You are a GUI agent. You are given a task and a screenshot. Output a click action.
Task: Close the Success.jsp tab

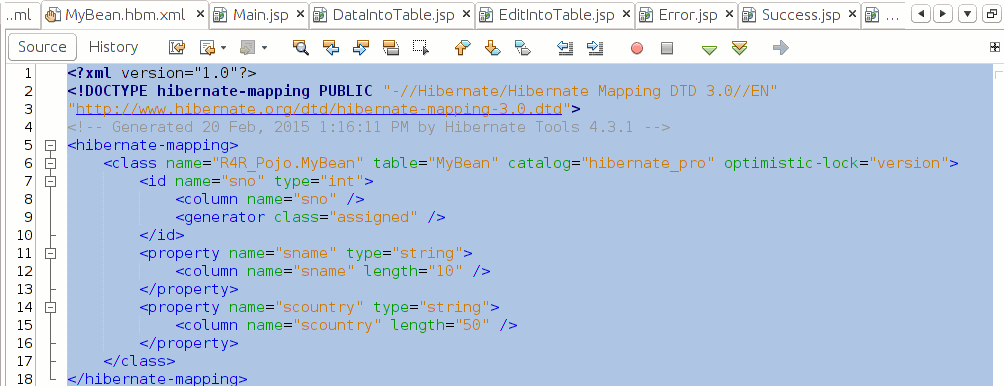pos(852,15)
